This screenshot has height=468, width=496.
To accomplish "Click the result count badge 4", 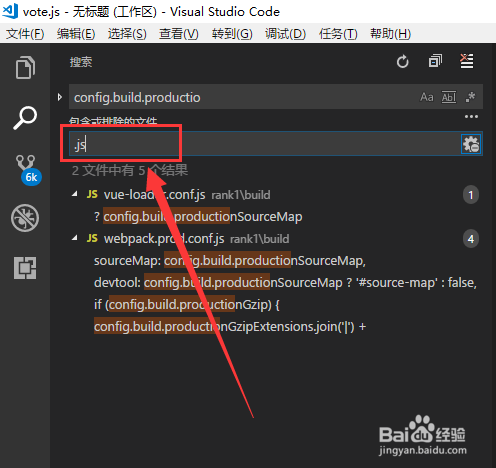I will click(x=471, y=239).
